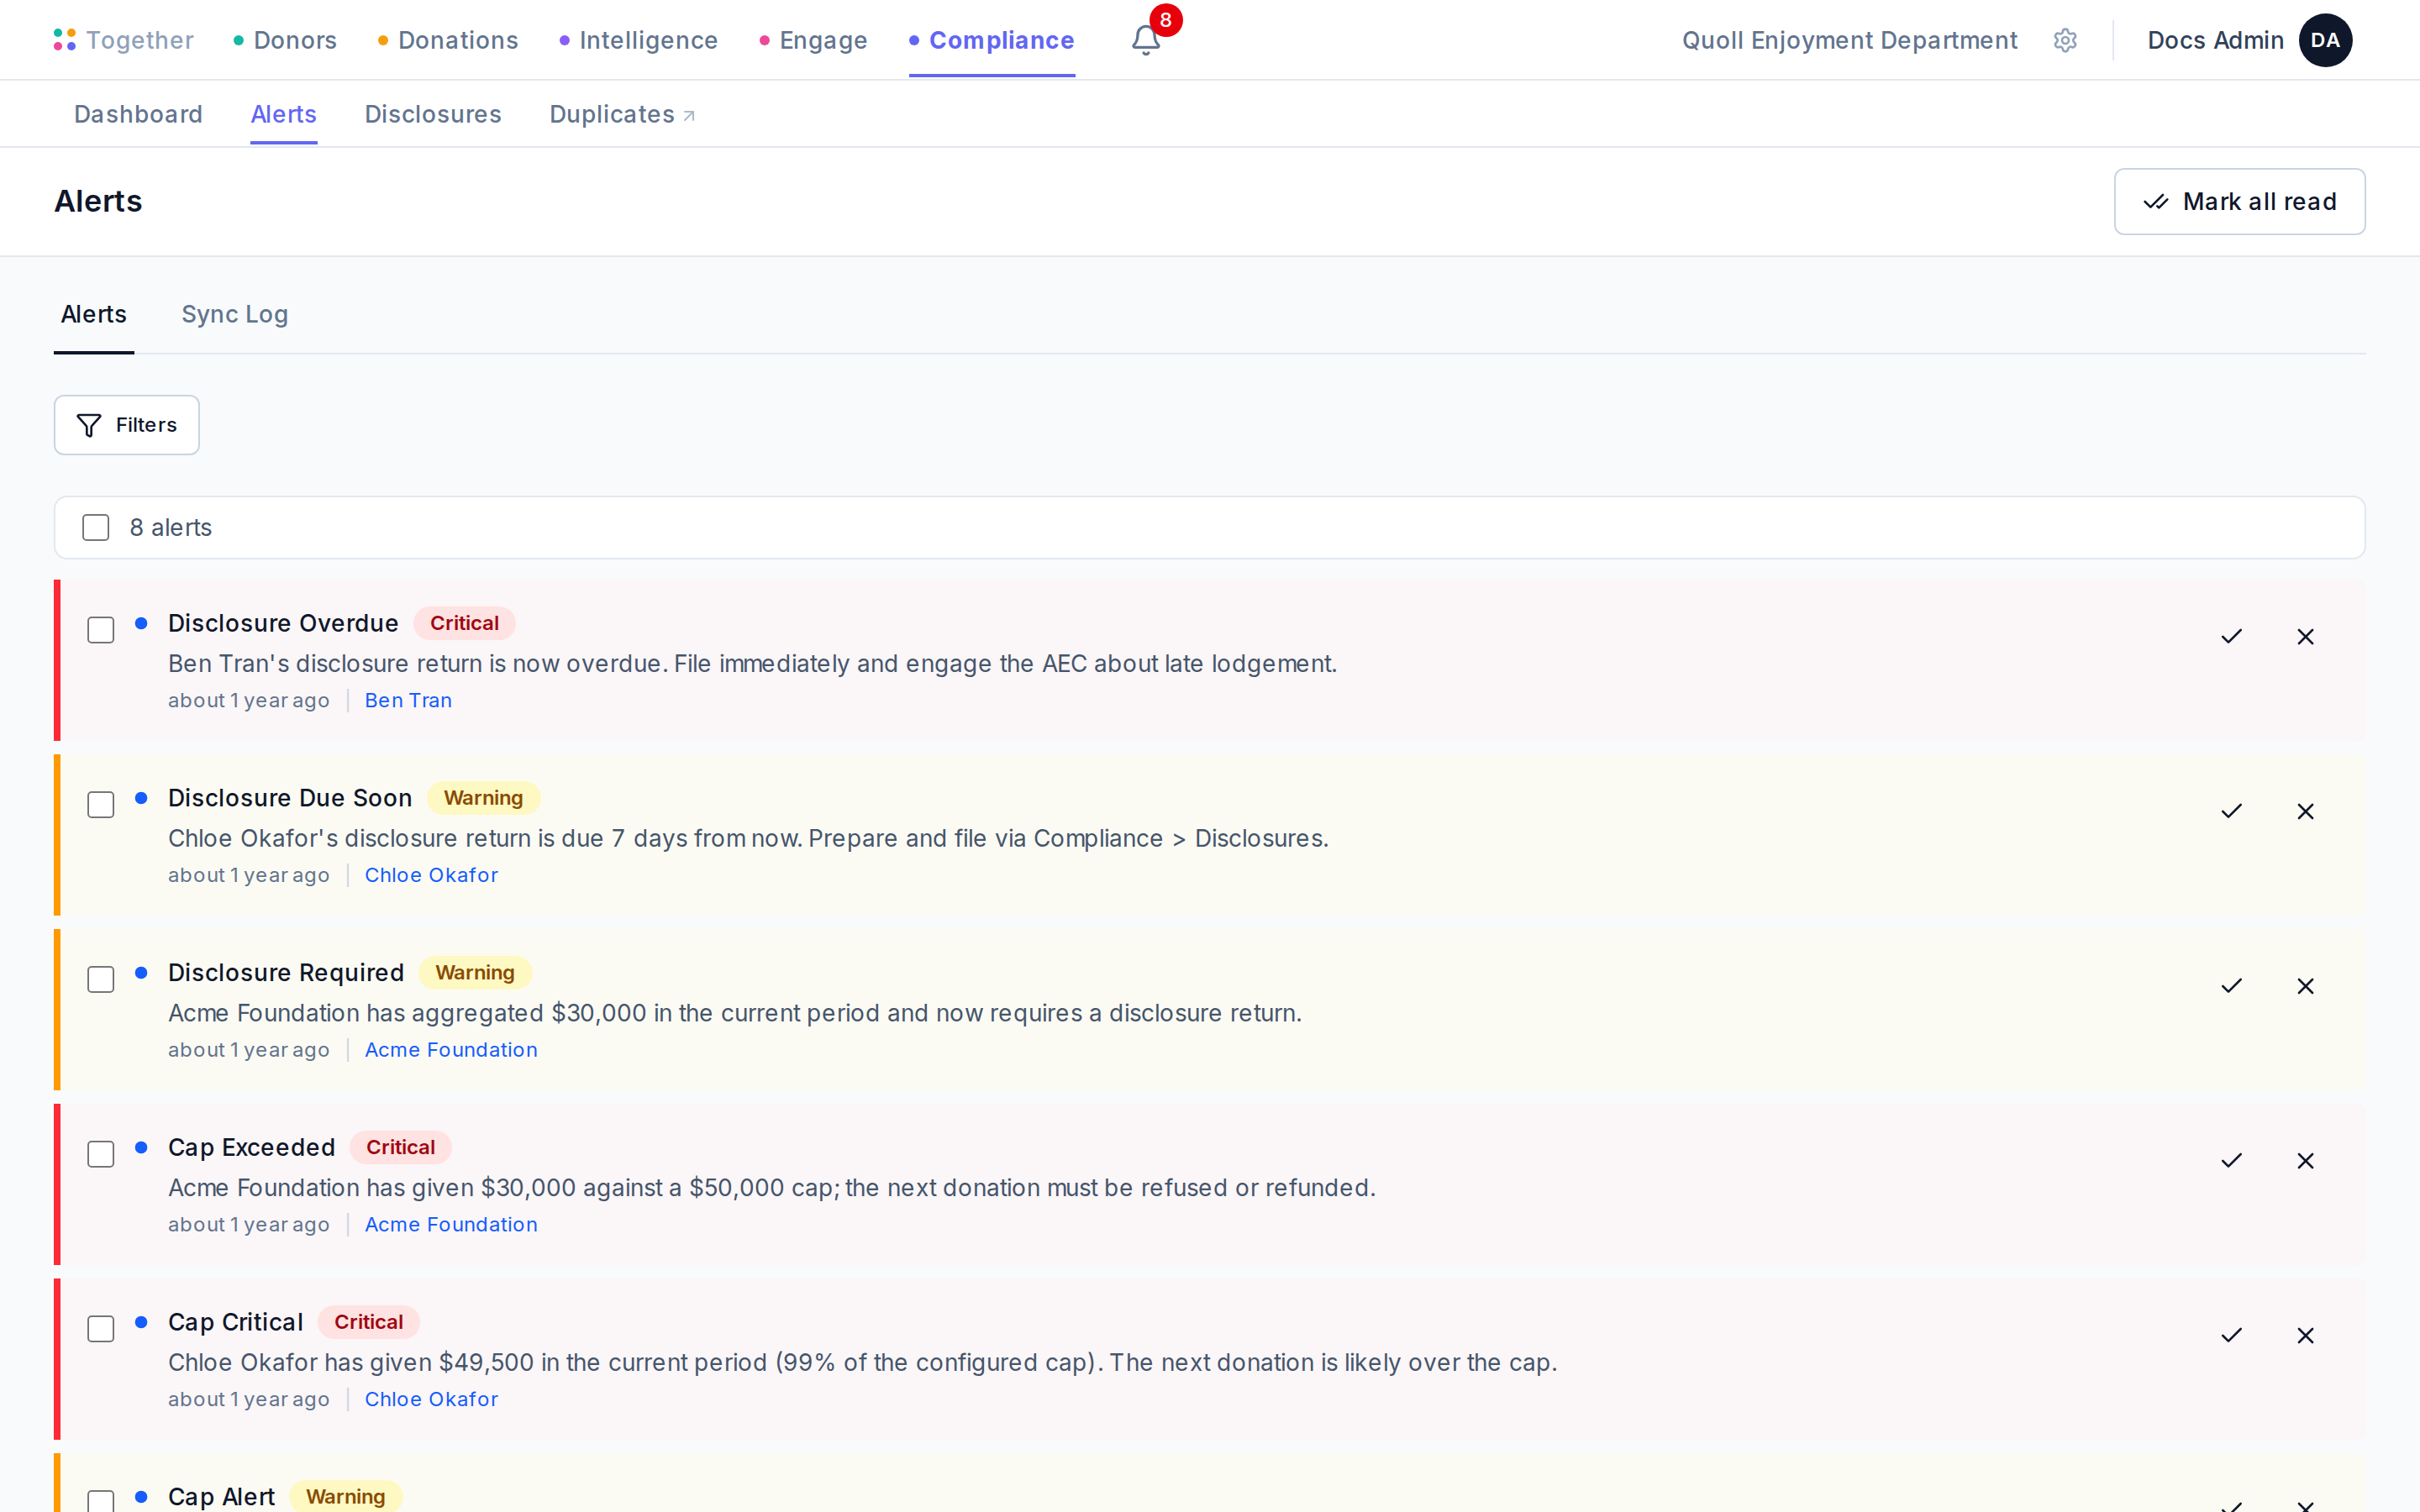Open Acme Foundation link under Cap Exceeded
This screenshot has width=2420, height=1512.
pos(451,1224)
